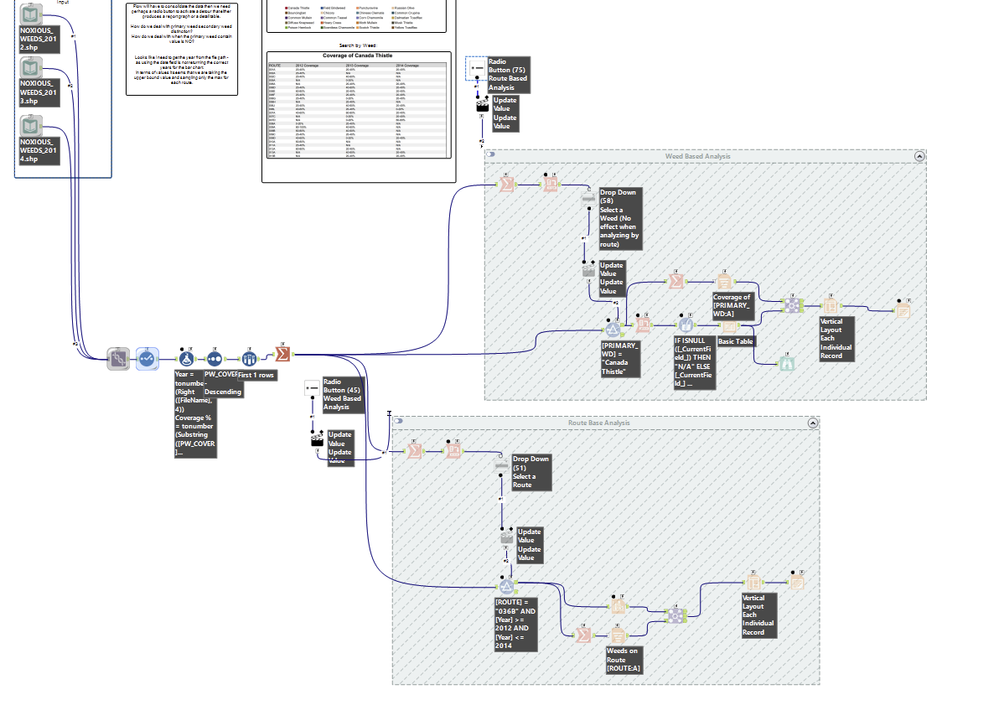The width and height of the screenshot is (999, 701).
Task: Collapse the Weed Based Analysis container
Action: 919,156
